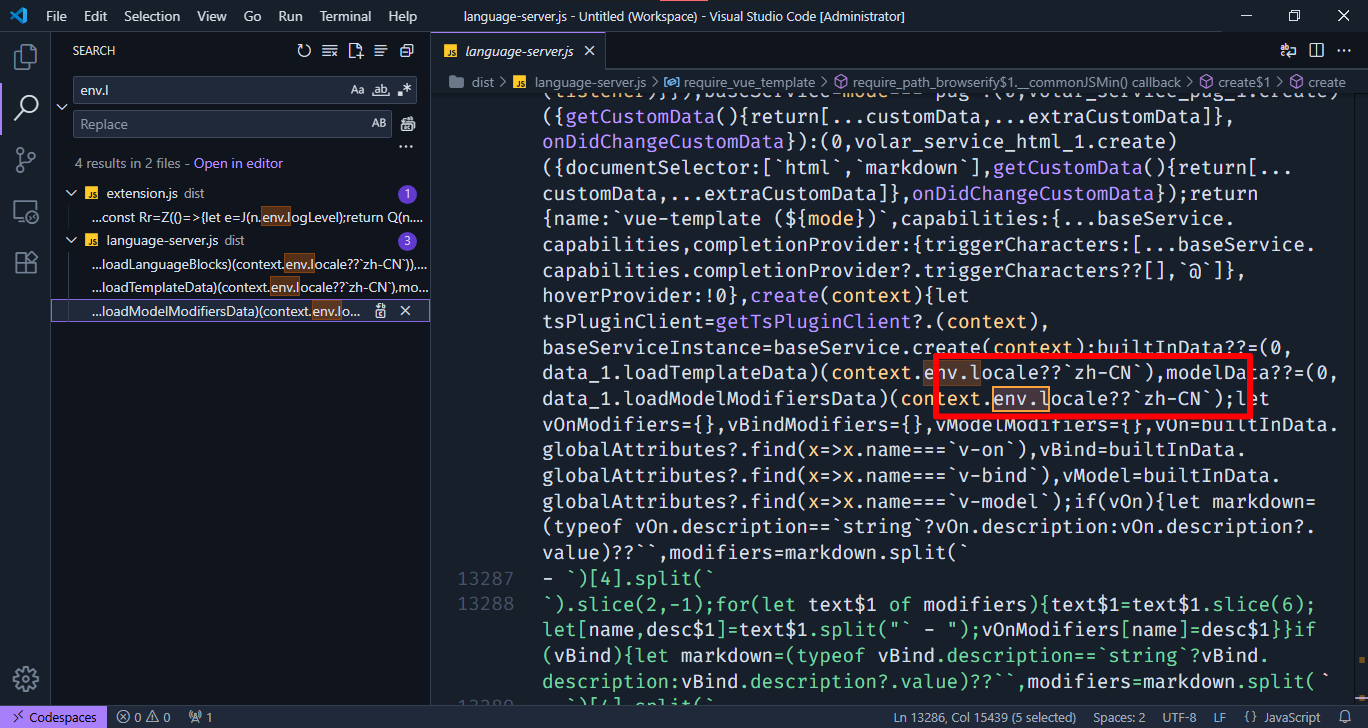Collapse all search results
Image resolution: width=1368 pixels, height=728 pixels.
406,51
